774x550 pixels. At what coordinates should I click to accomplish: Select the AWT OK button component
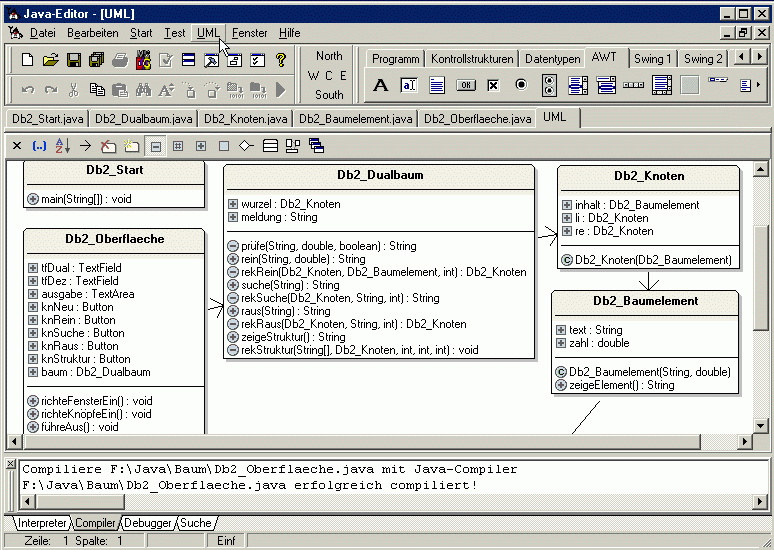pos(465,86)
